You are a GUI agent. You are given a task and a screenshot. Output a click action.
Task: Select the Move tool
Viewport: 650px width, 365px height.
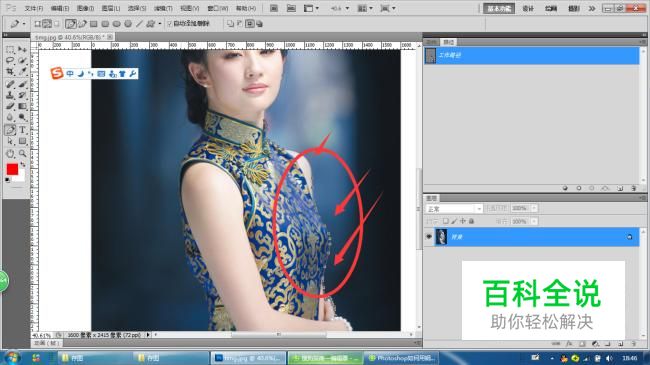[x=22, y=50]
